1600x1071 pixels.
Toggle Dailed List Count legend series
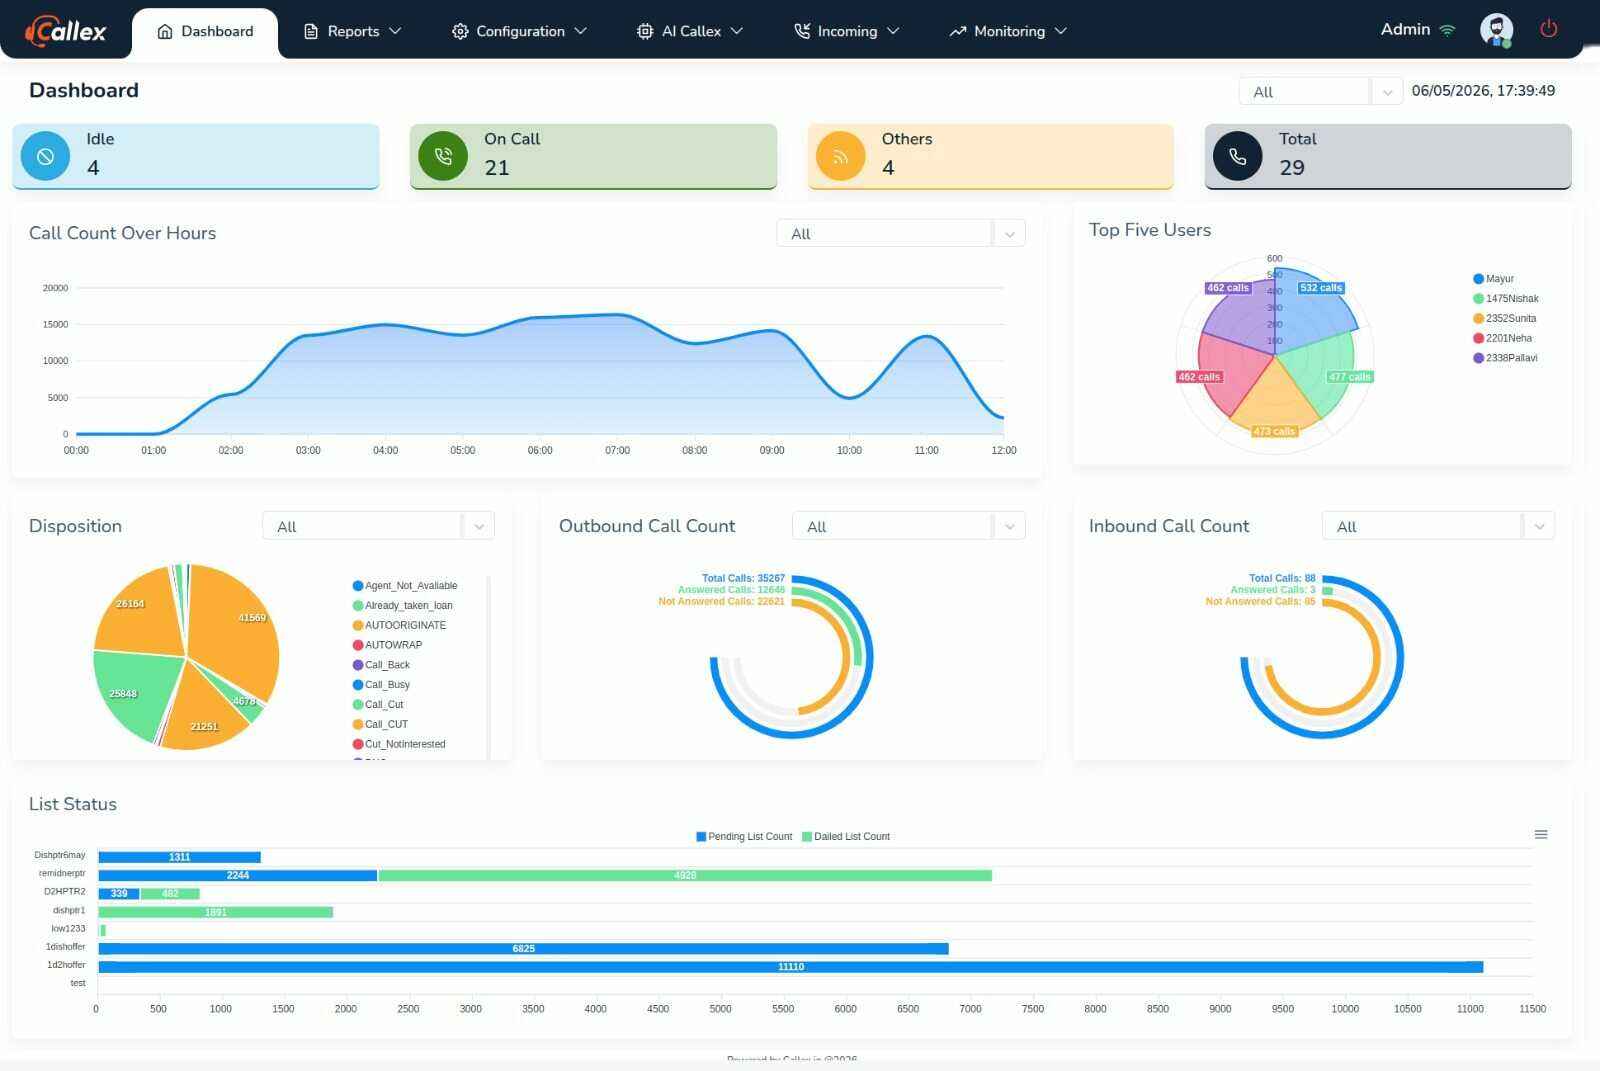pyautogui.click(x=846, y=837)
